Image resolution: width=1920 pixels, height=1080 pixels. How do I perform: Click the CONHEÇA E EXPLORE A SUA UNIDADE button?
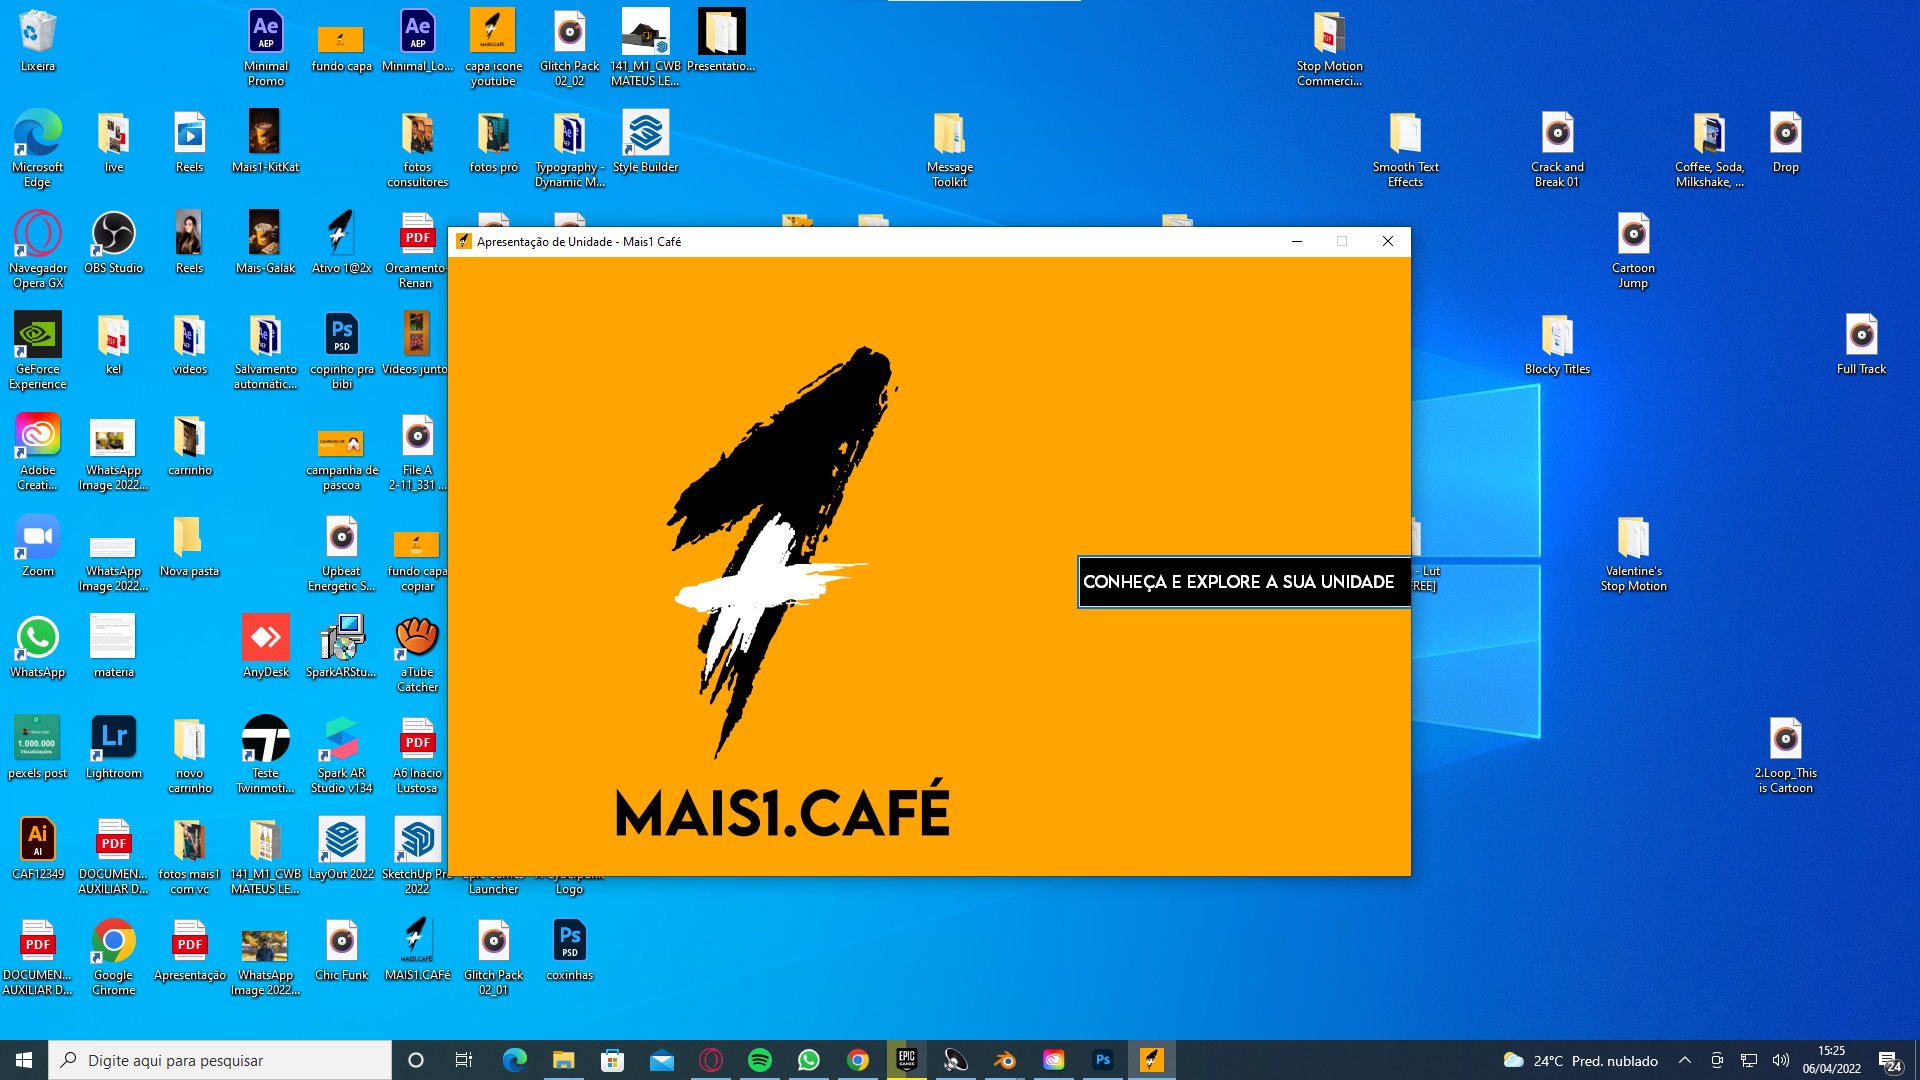pyautogui.click(x=1243, y=582)
